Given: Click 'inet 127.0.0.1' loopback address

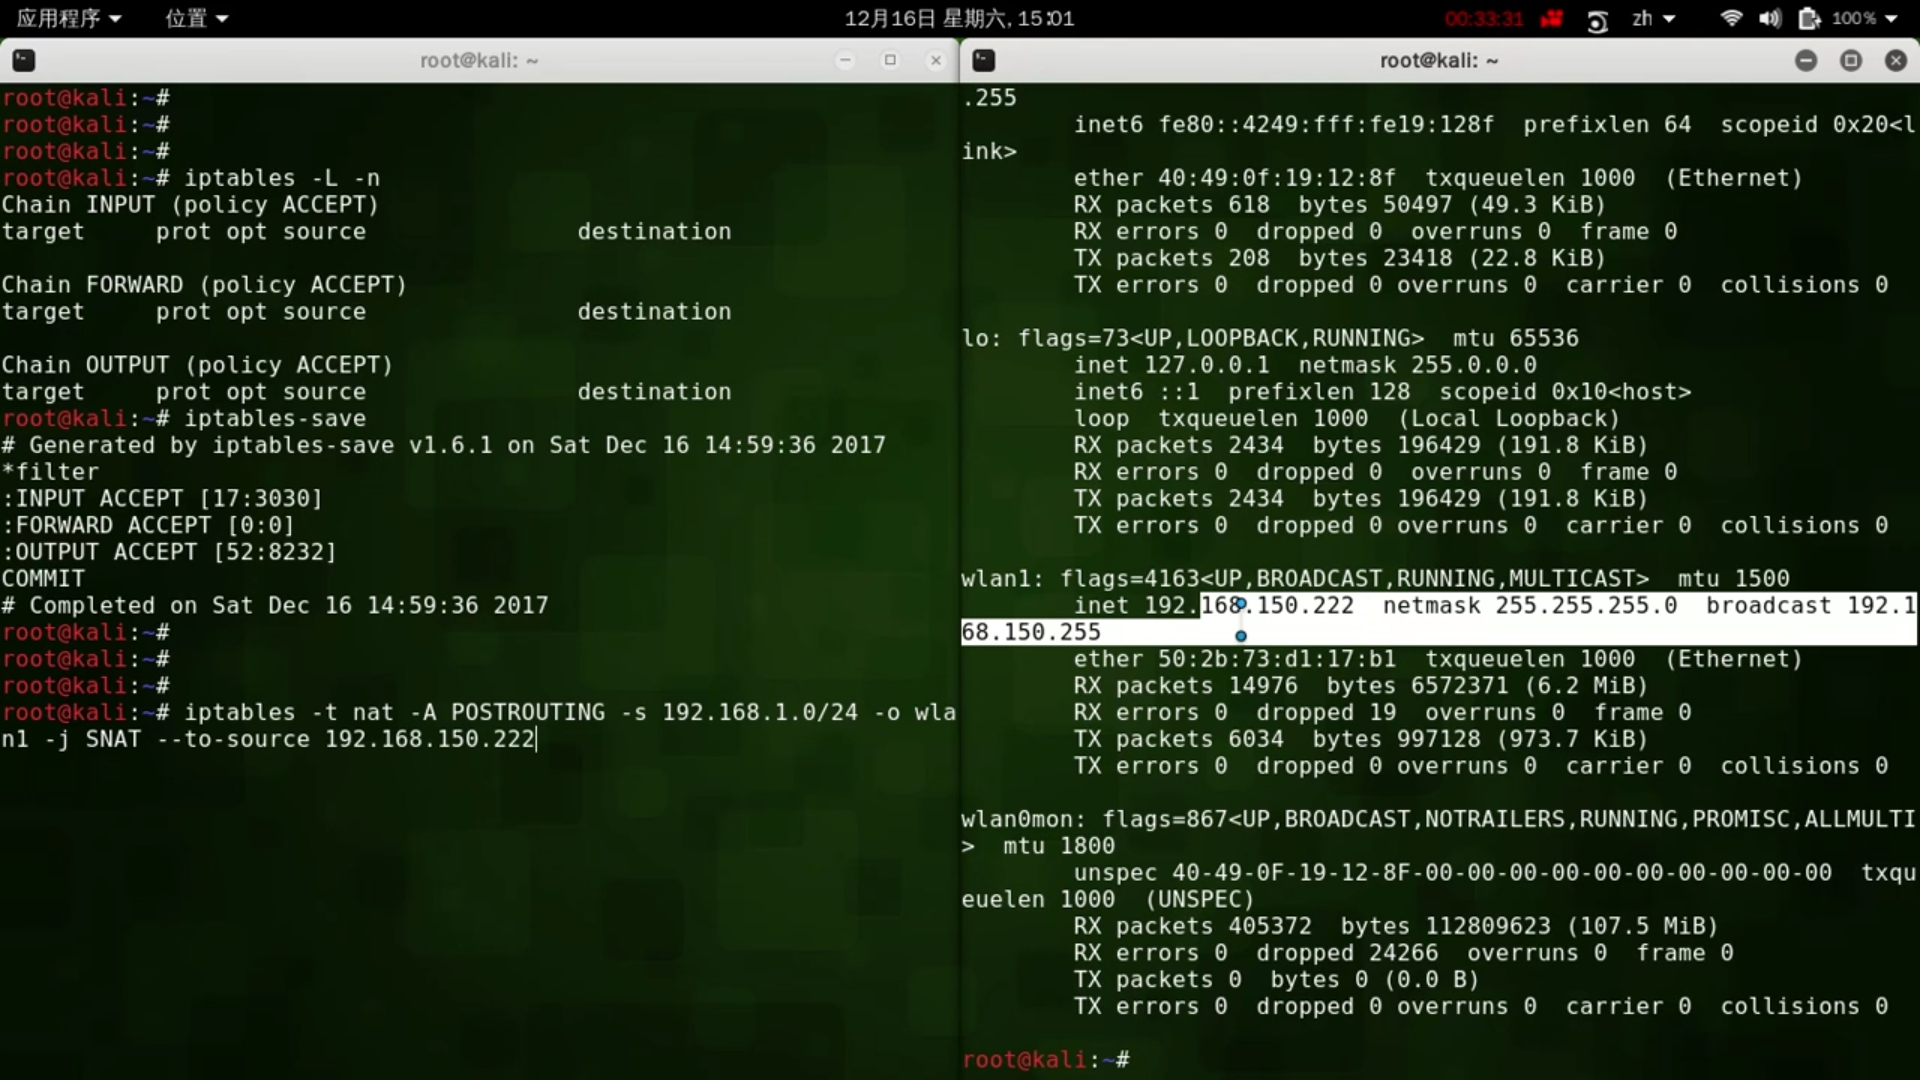Looking at the screenshot, I should coord(1171,365).
